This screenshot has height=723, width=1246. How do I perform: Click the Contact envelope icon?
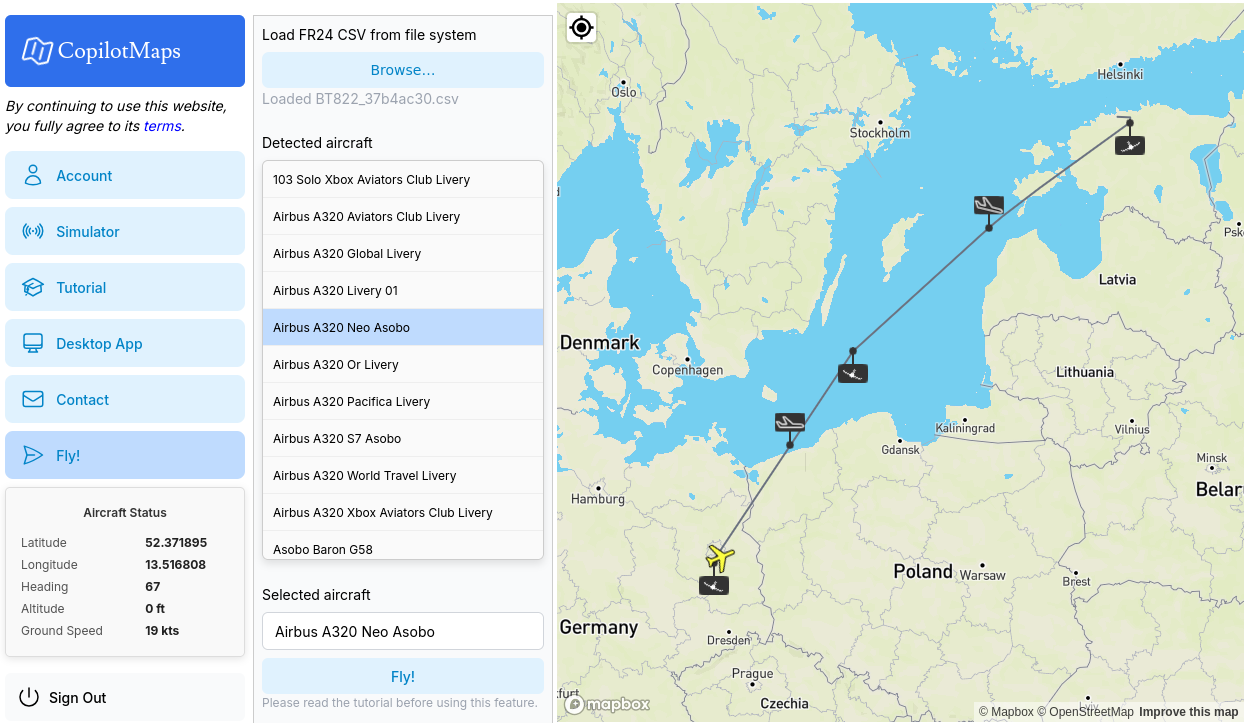point(33,399)
